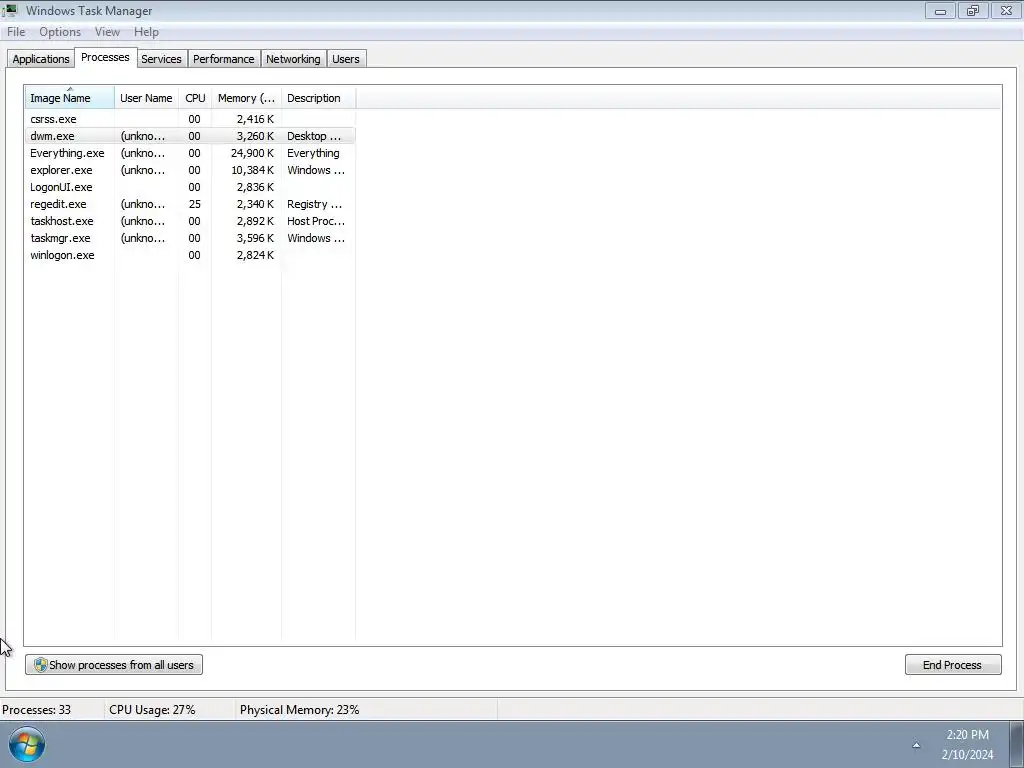Minimize the Task Manager window
The height and width of the screenshot is (768, 1024).
click(940, 10)
